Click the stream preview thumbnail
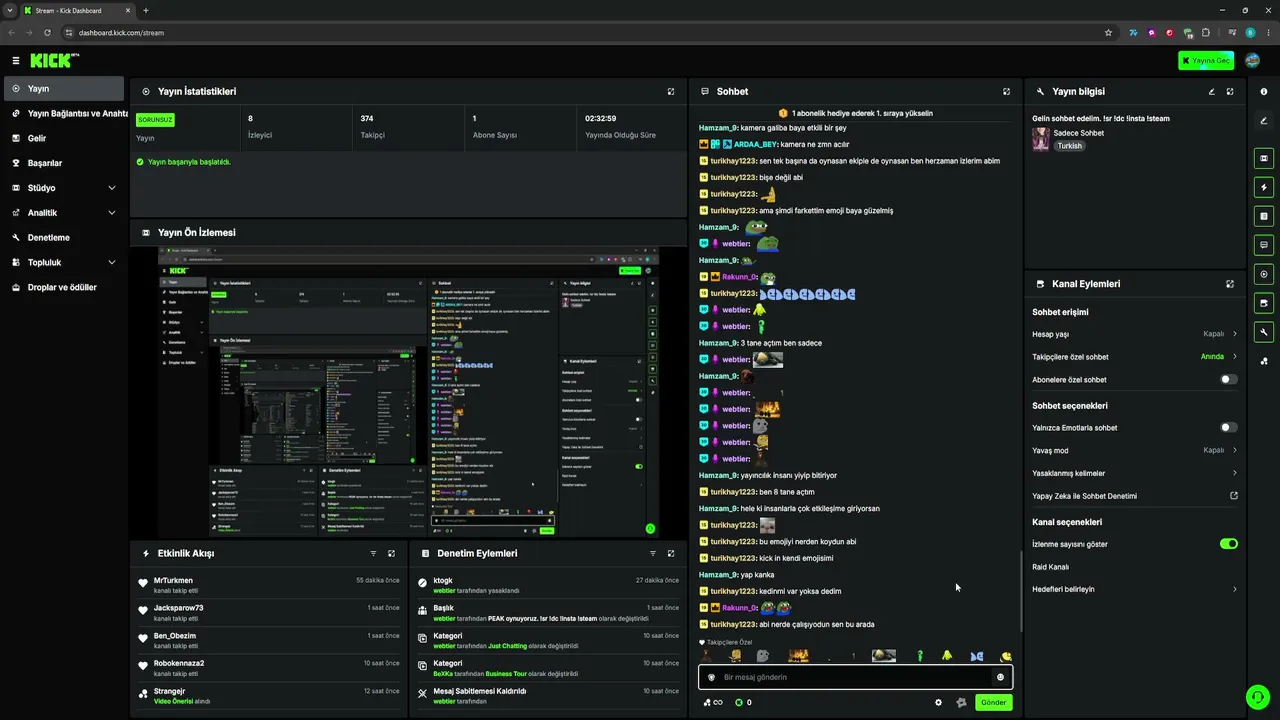 (408, 392)
